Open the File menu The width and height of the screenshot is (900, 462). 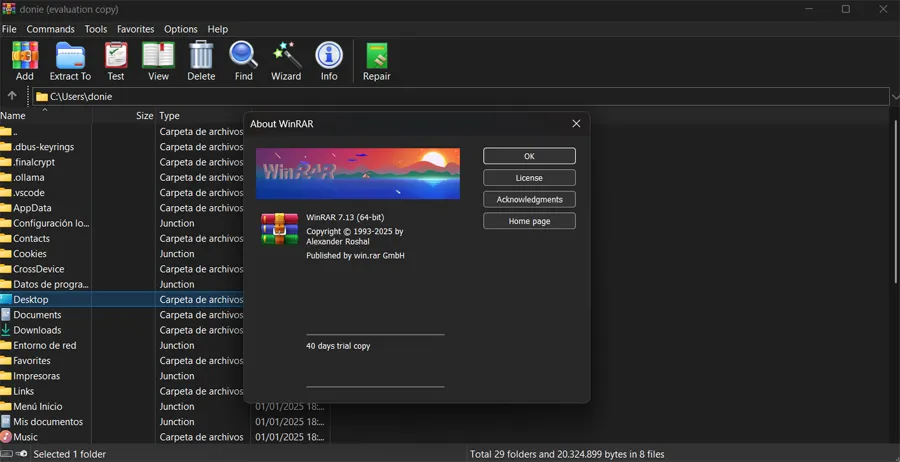pyautogui.click(x=9, y=29)
